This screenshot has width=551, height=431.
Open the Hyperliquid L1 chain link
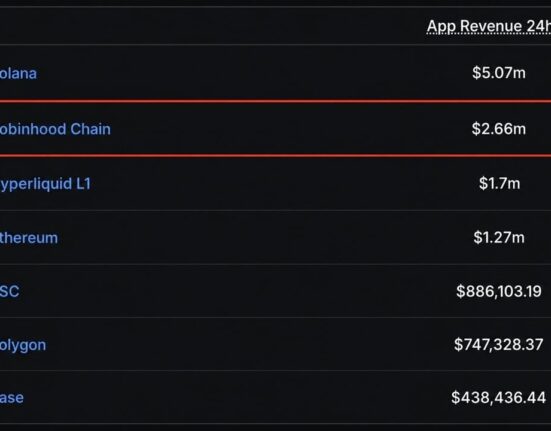[x=45, y=184]
